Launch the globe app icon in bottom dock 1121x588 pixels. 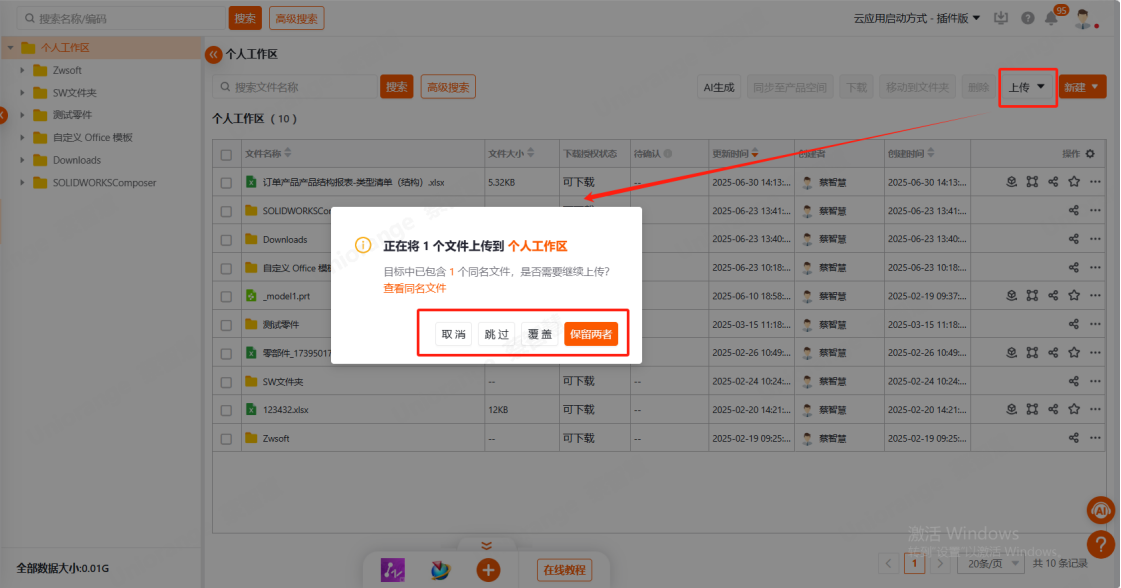tap(440, 570)
